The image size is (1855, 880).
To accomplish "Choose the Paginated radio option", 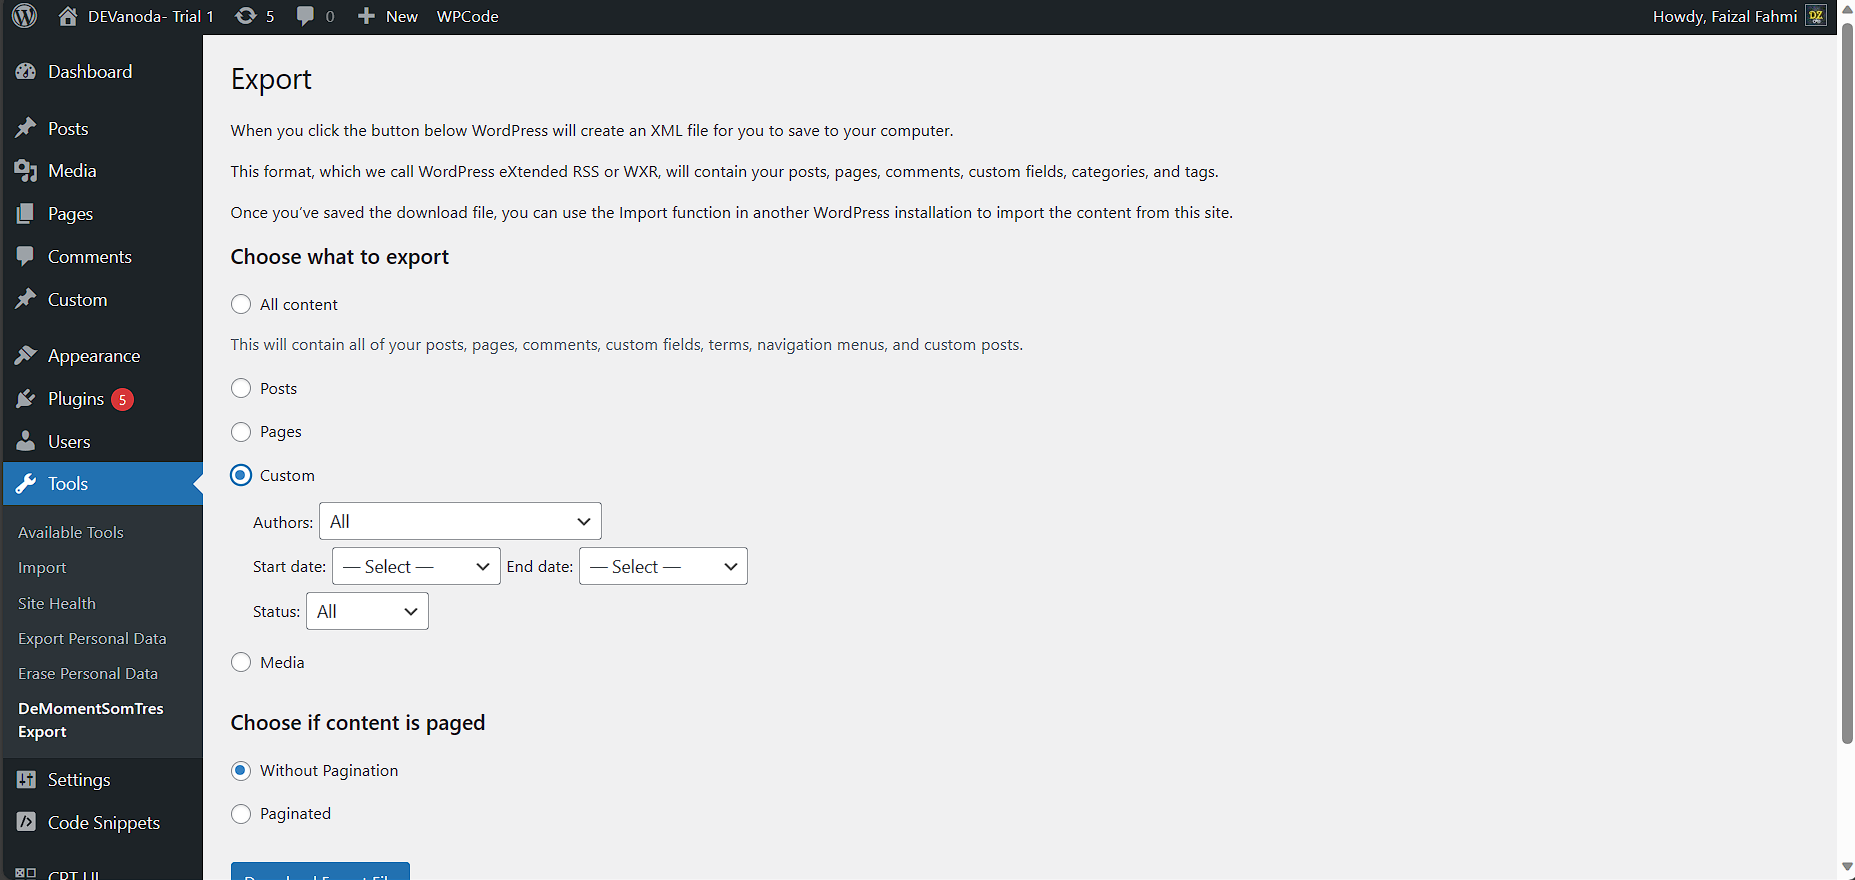I will coord(241,814).
